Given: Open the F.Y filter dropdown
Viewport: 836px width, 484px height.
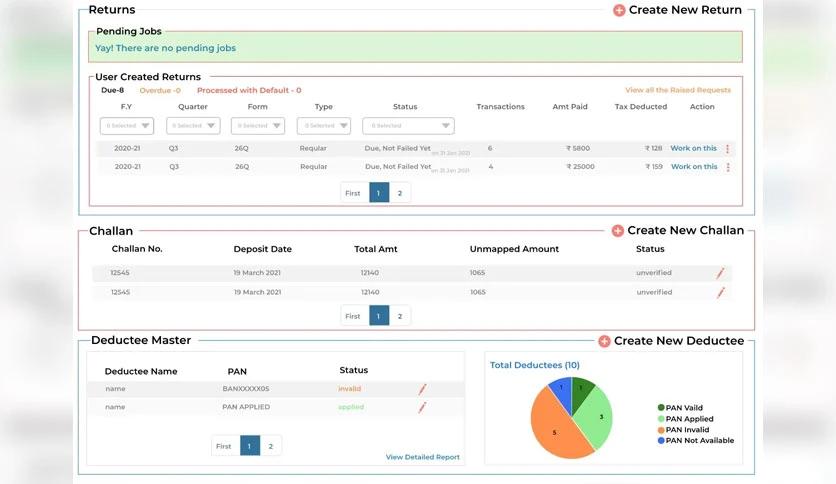Looking at the screenshot, I should (x=127, y=126).
